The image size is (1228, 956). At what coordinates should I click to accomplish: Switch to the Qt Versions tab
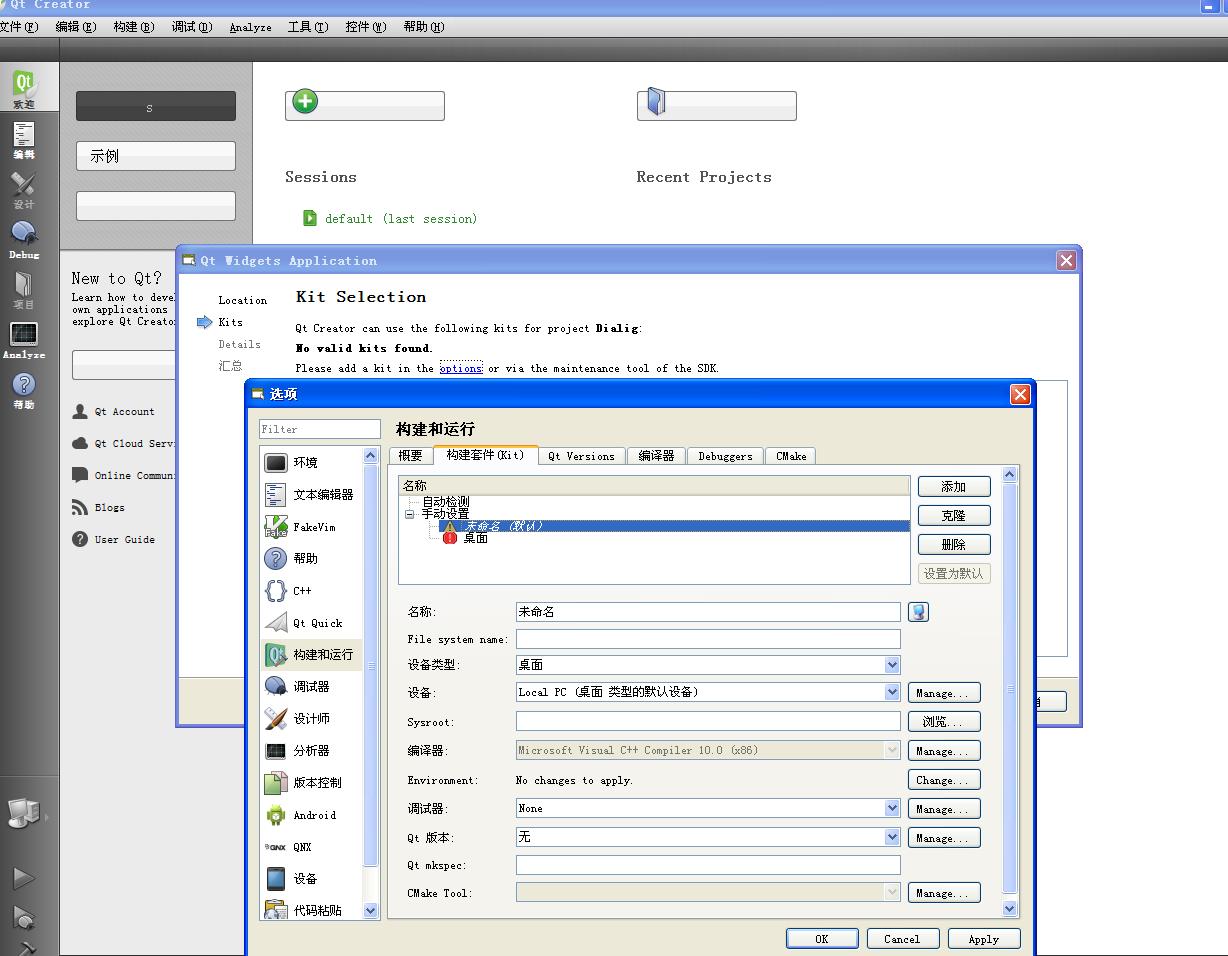tap(581, 456)
